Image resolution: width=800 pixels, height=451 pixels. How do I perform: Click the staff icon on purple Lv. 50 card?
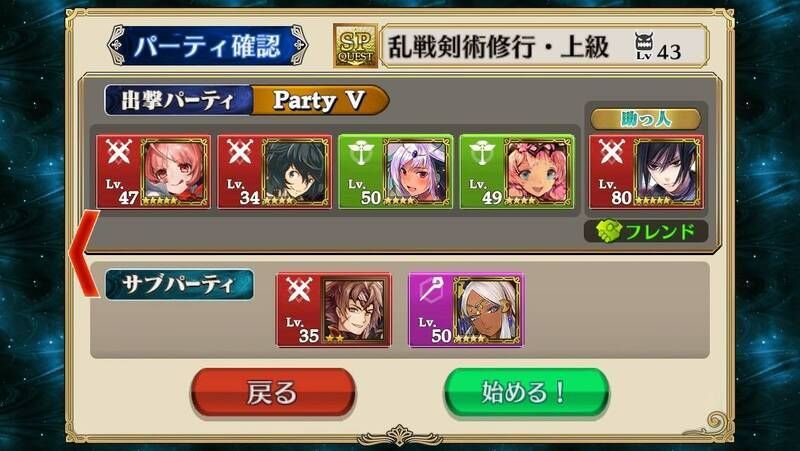coord(430,290)
